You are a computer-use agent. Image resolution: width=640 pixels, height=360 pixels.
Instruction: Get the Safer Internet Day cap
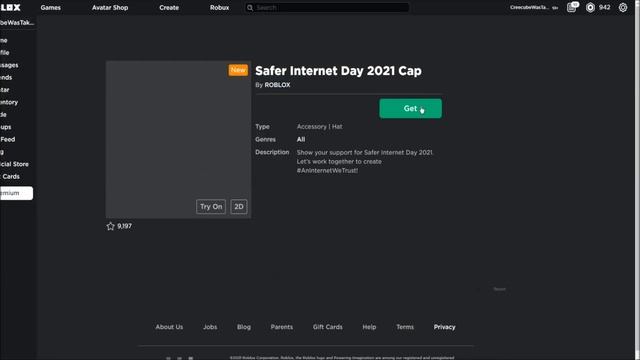click(410, 109)
